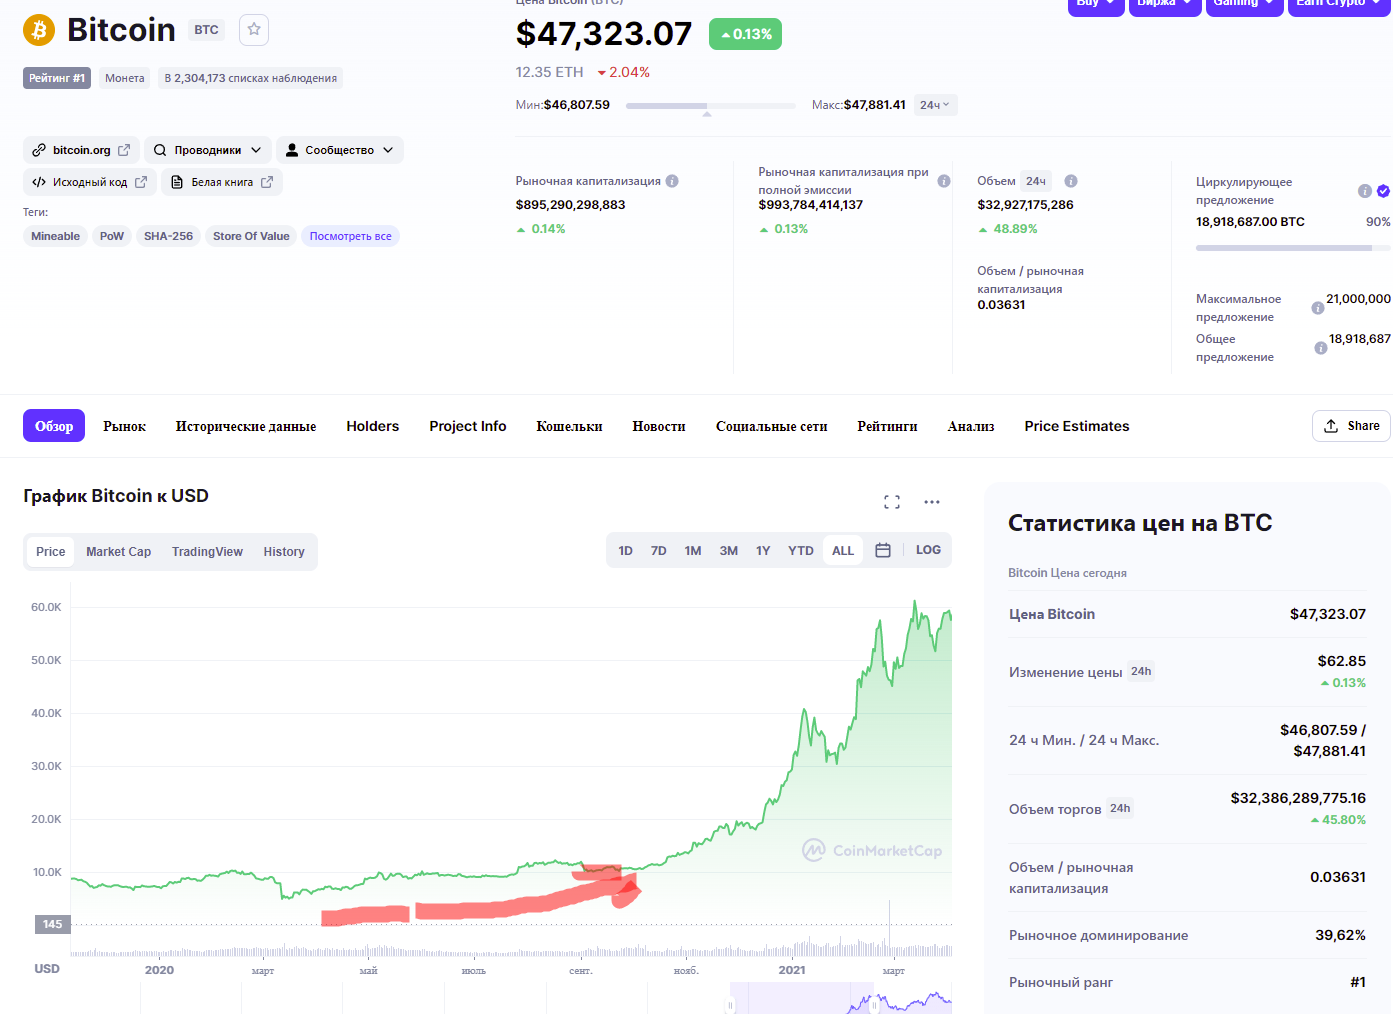This screenshot has width=1393, height=1014.
Task: Click the info icon beside max supply
Action: pos(1318,308)
